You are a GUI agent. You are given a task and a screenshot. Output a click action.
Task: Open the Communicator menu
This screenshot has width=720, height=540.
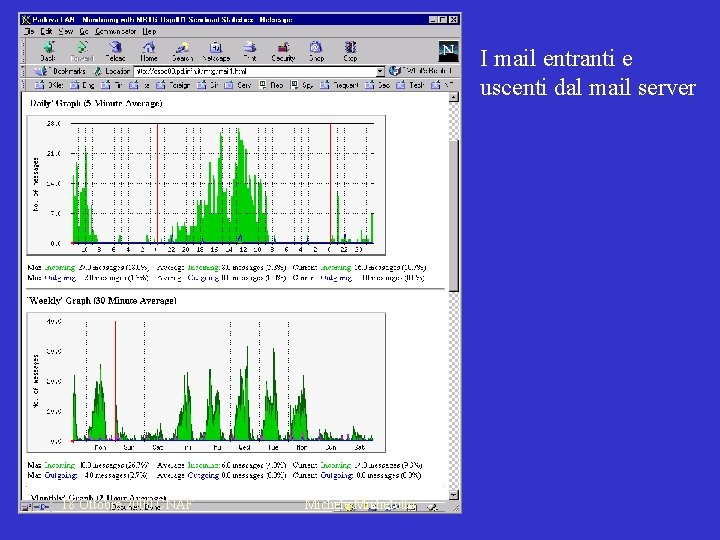click(x=115, y=31)
